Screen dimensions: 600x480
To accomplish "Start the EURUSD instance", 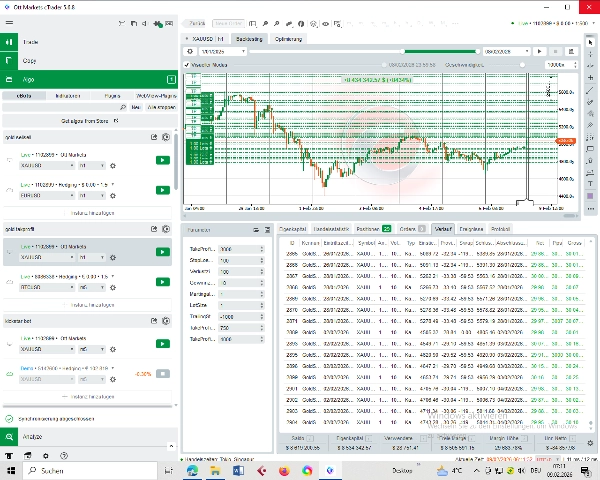I will tap(163, 190).
